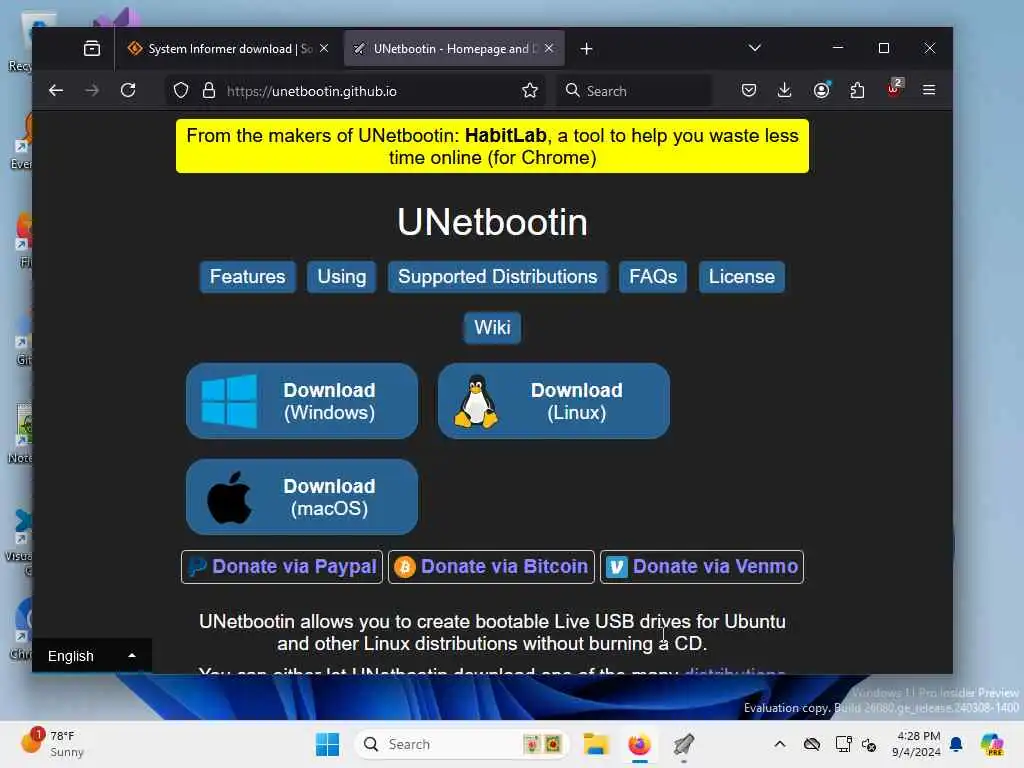Image resolution: width=1024 pixels, height=768 pixels.
Task: Select UNetbootin Homepage tab
Action: [x=455, y=49]
